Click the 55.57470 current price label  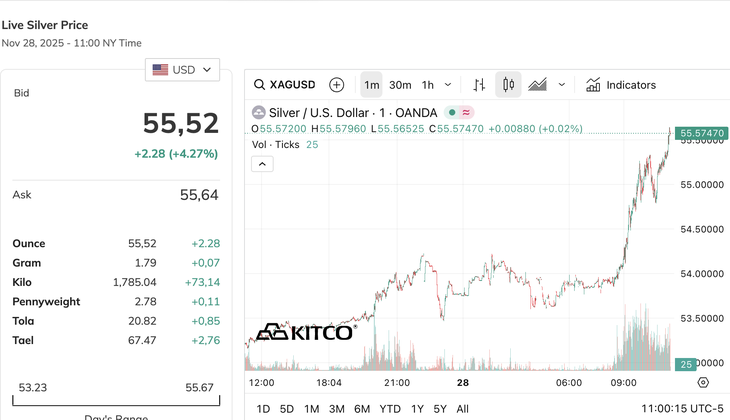[x=700, y=133]
